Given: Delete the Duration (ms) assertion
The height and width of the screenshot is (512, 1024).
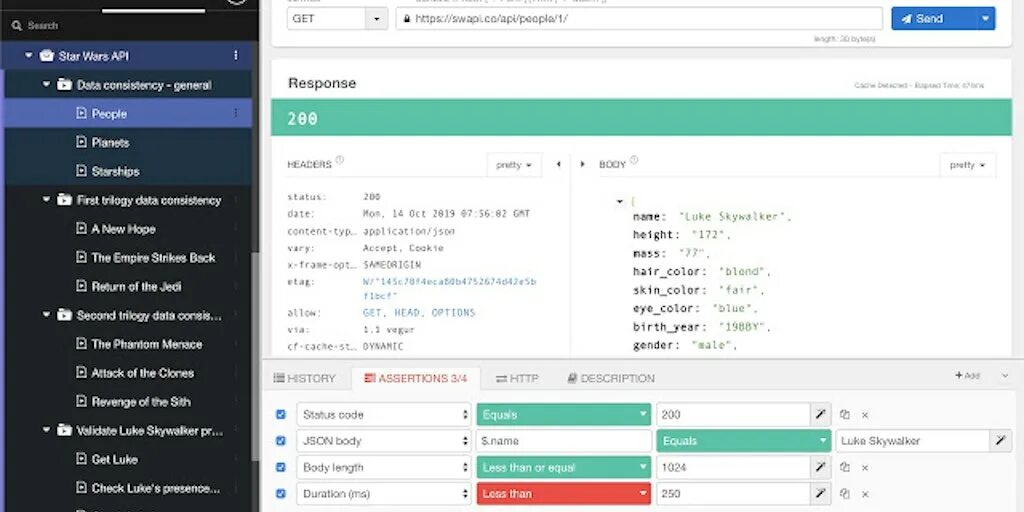Looking at the screenshot, I should [x=865, y=494].
